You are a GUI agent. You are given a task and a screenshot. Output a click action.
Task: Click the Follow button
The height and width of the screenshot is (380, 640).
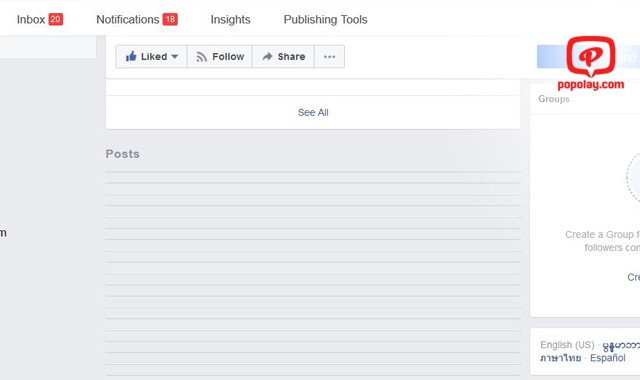tap(220, 56)
